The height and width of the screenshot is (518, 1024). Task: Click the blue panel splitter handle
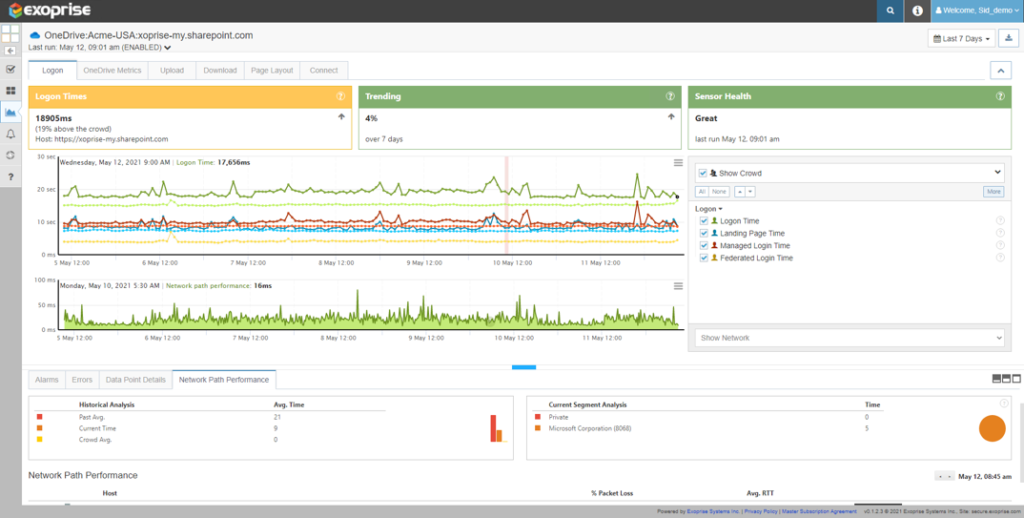point(524,367)
